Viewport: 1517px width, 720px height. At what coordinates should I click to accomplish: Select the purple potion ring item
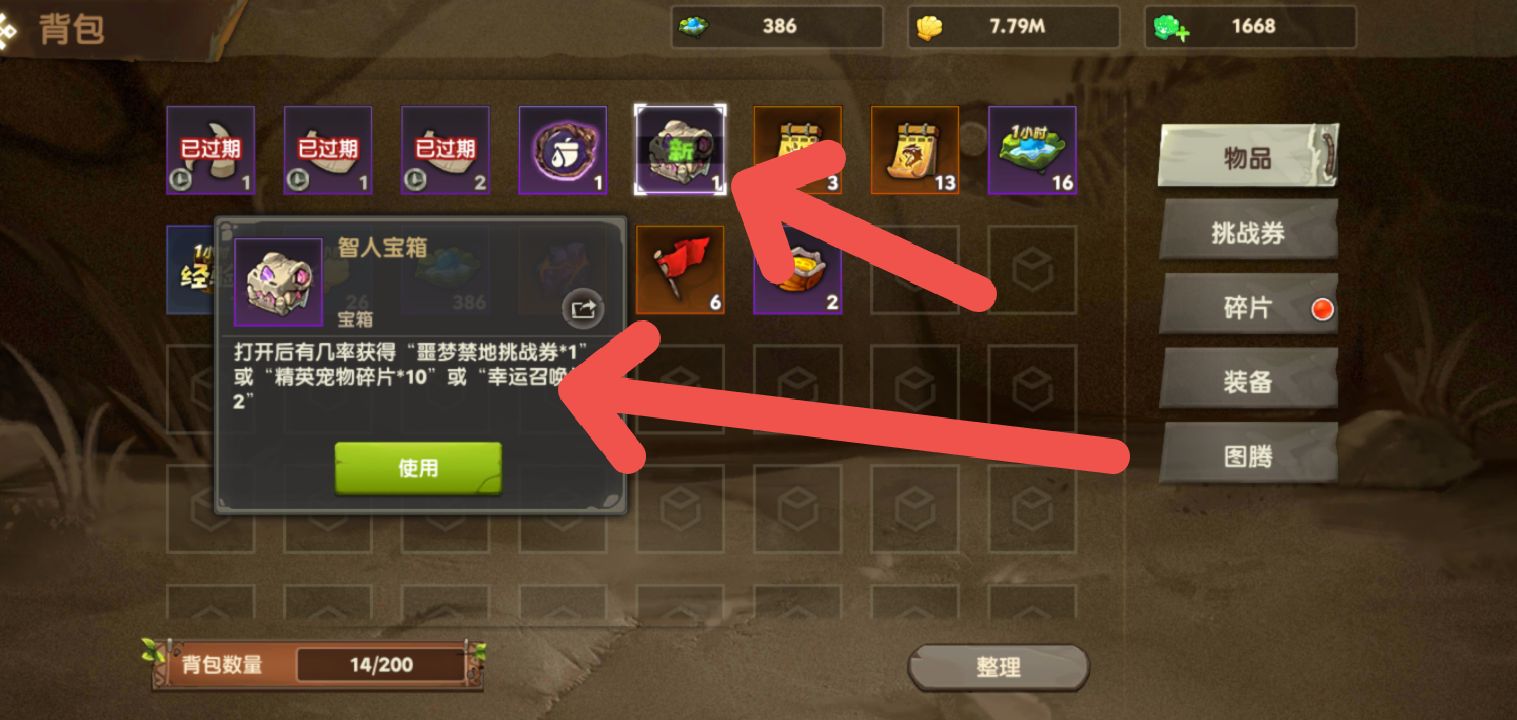563,150
